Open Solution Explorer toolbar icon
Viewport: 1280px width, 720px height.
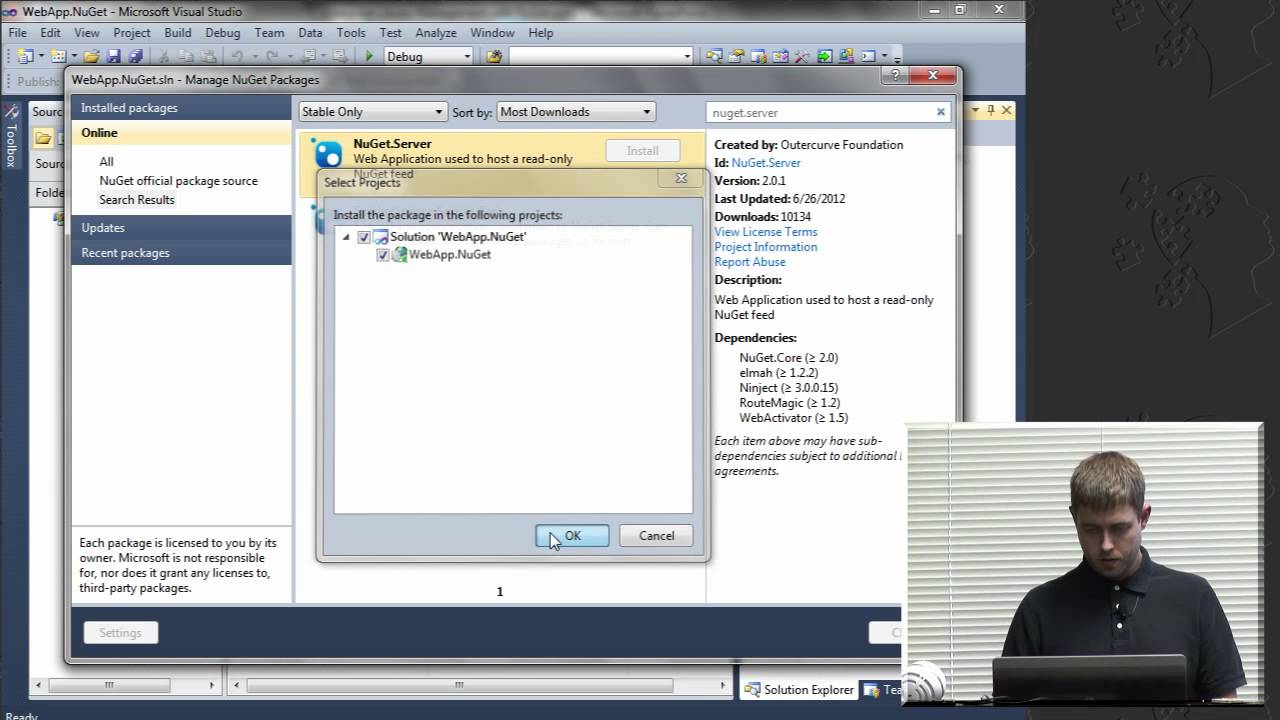click(x=714, y=56)
